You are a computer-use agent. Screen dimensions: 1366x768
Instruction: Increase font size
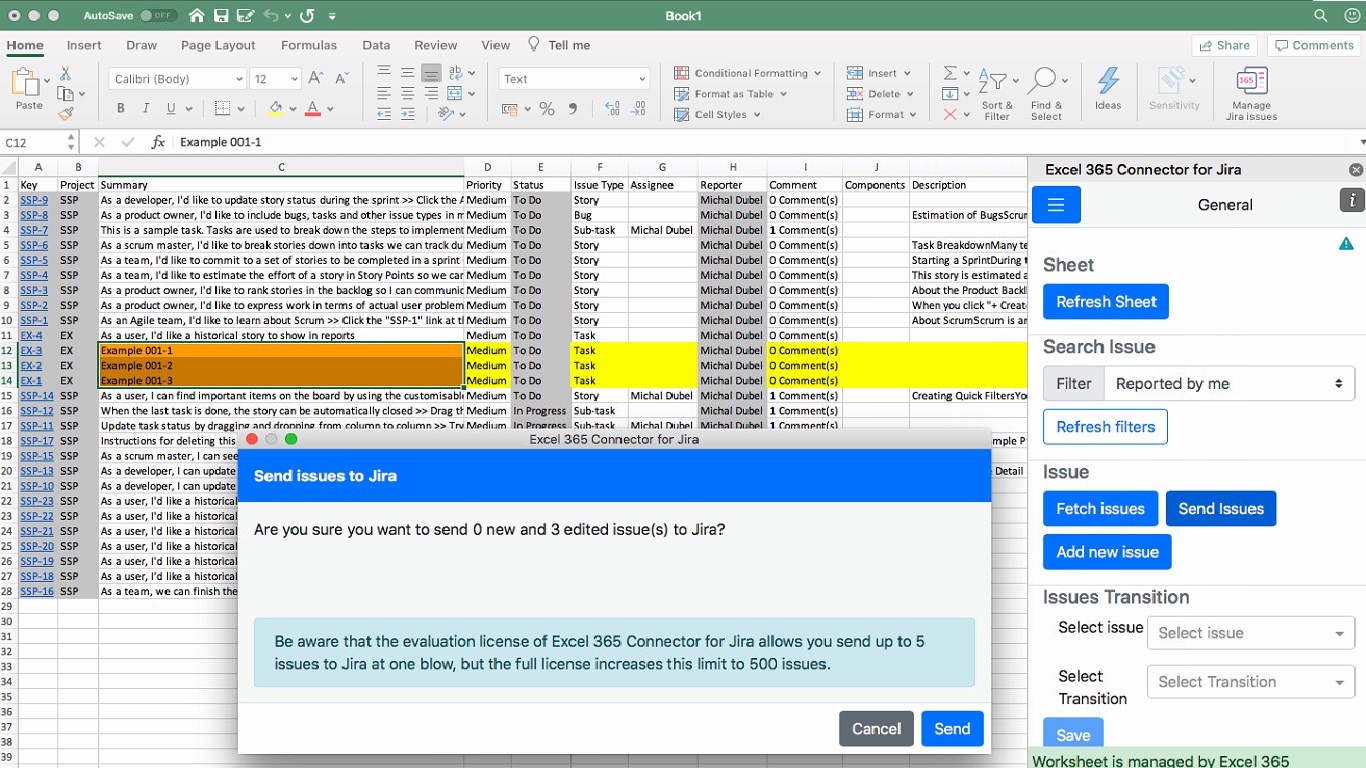click(x=316, y=78)
